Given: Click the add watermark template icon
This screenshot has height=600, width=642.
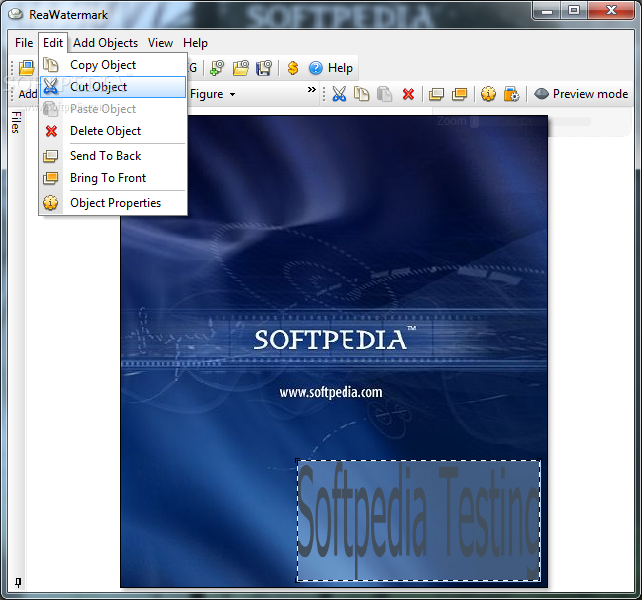Looking at the screenshot, I should tap(217, 68).
